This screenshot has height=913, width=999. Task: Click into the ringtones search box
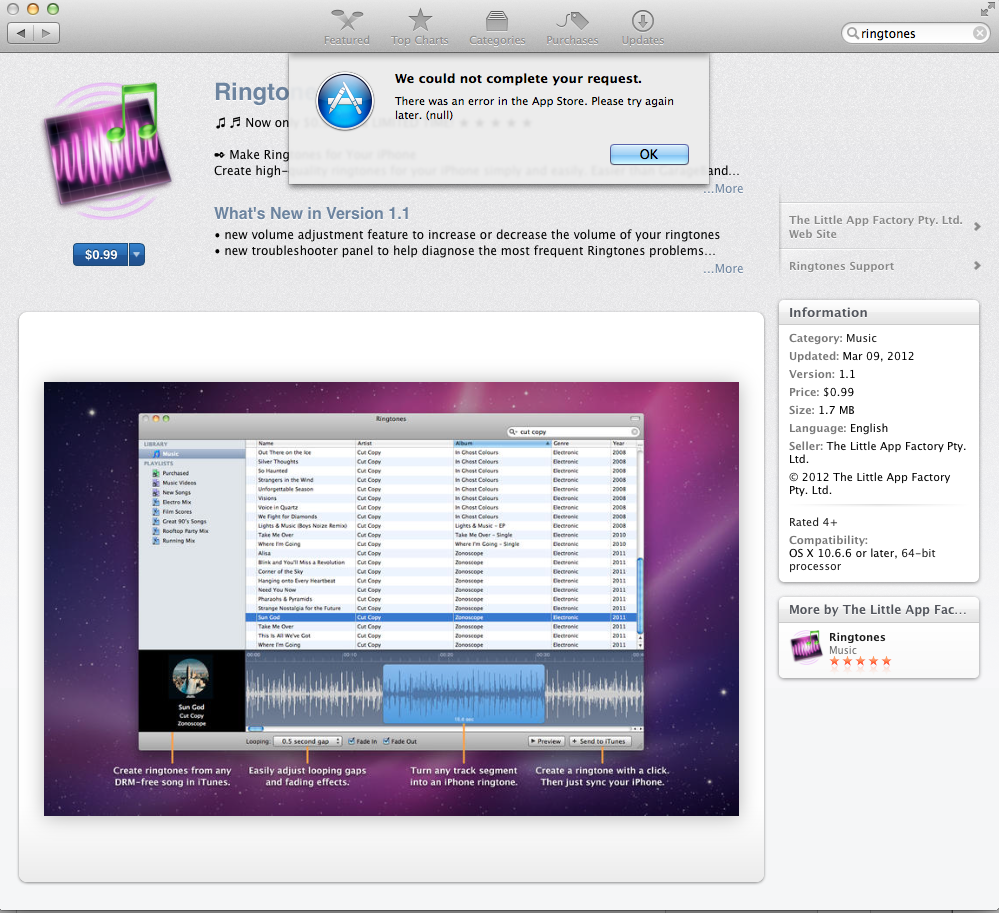point(915,33)
